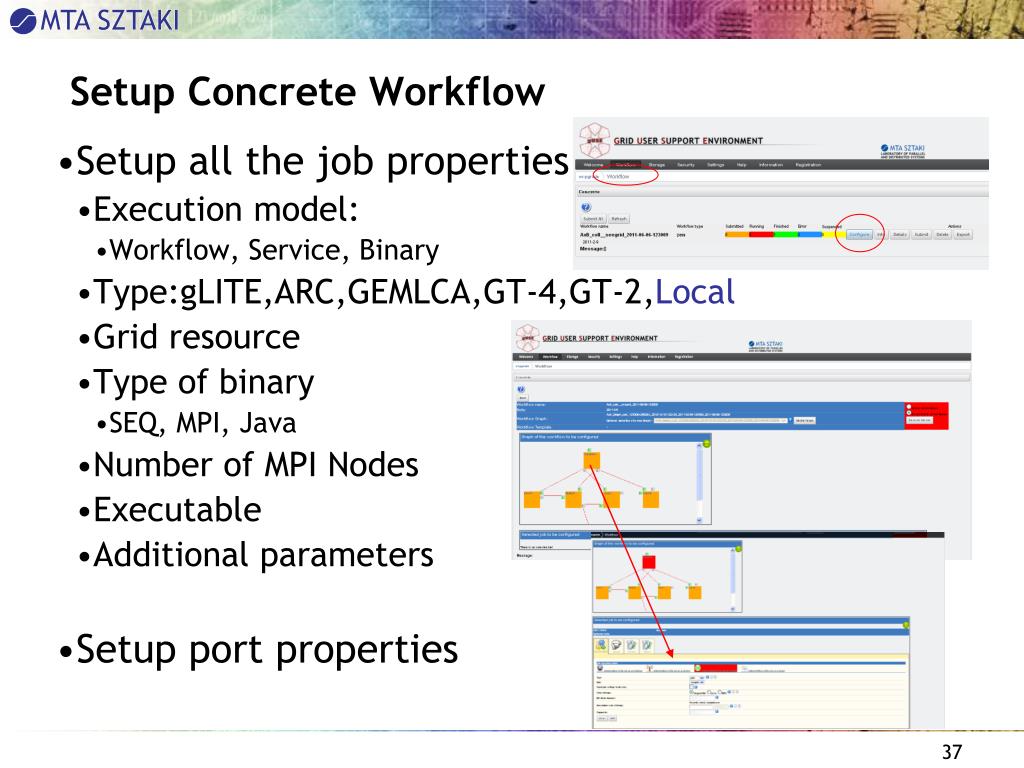This screenshot has height=768, width=1024.
Task: Select the top orange job node in the upper graph
Action: pos(592,460)
